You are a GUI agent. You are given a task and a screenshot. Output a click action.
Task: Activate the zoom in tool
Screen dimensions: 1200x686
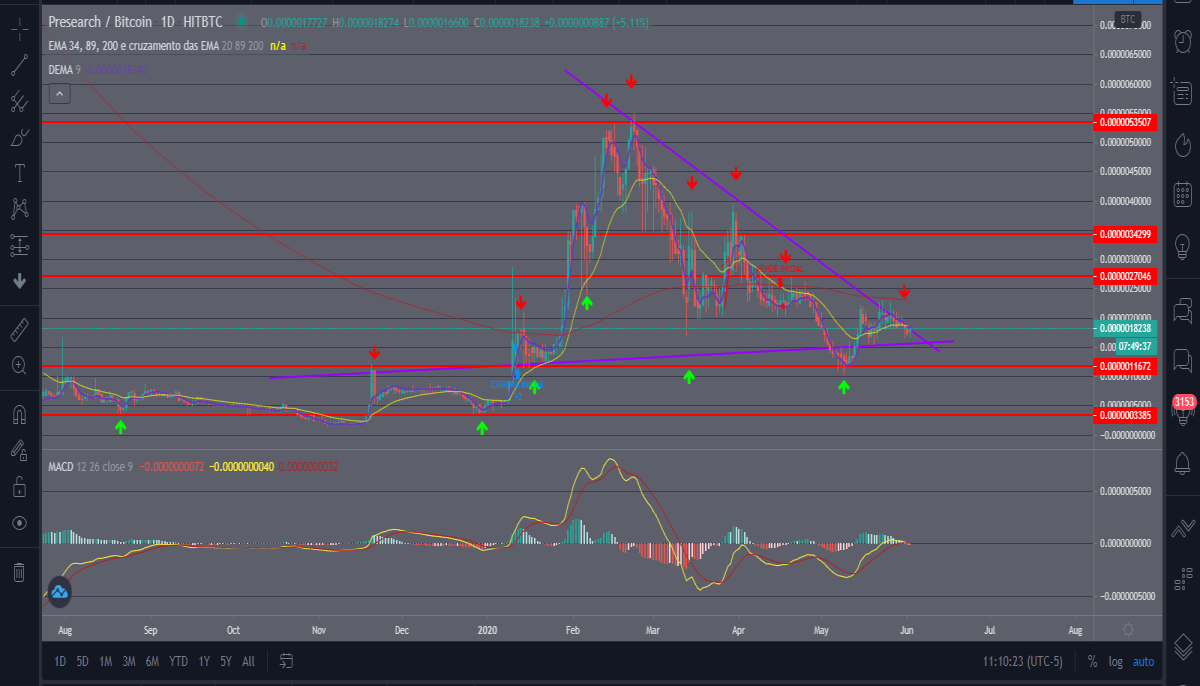[x=19, y=365]
